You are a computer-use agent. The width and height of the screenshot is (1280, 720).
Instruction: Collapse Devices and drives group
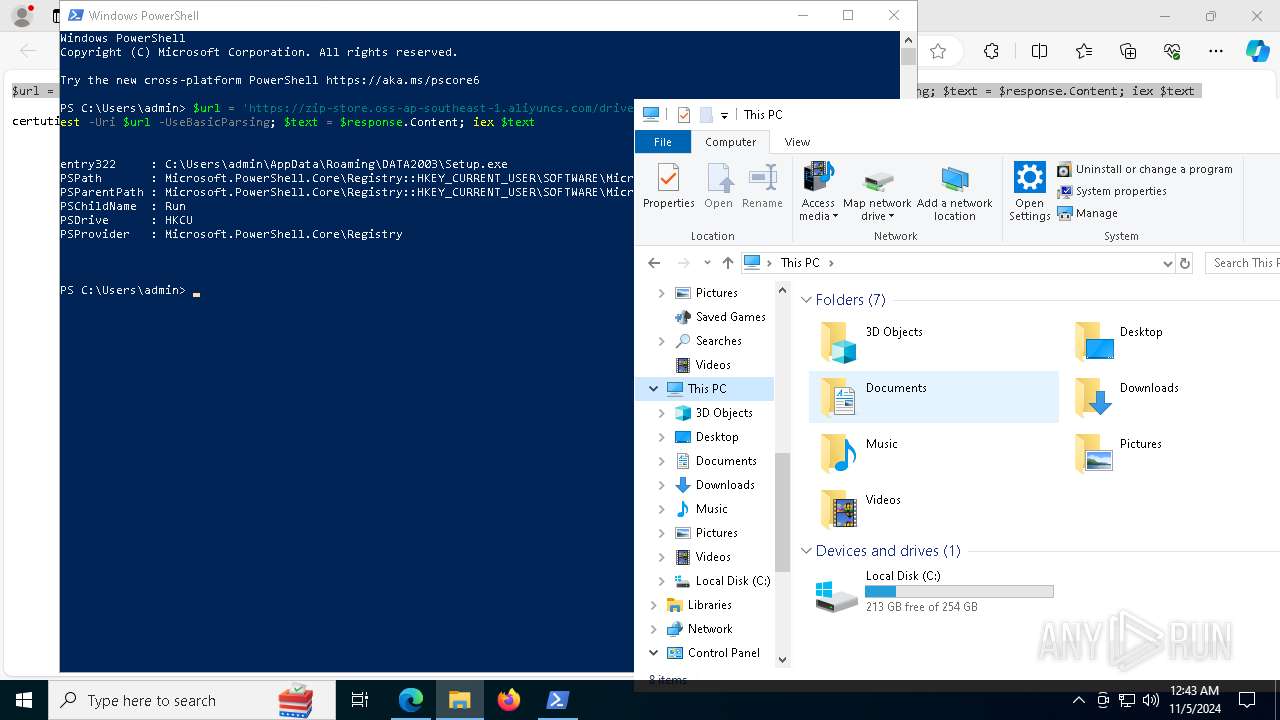[x=806, y=551]
